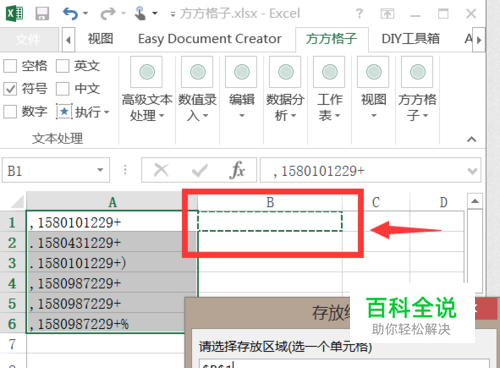
Task: Open the touch mode dropdown arrow
Action: [x=155, y=14]
